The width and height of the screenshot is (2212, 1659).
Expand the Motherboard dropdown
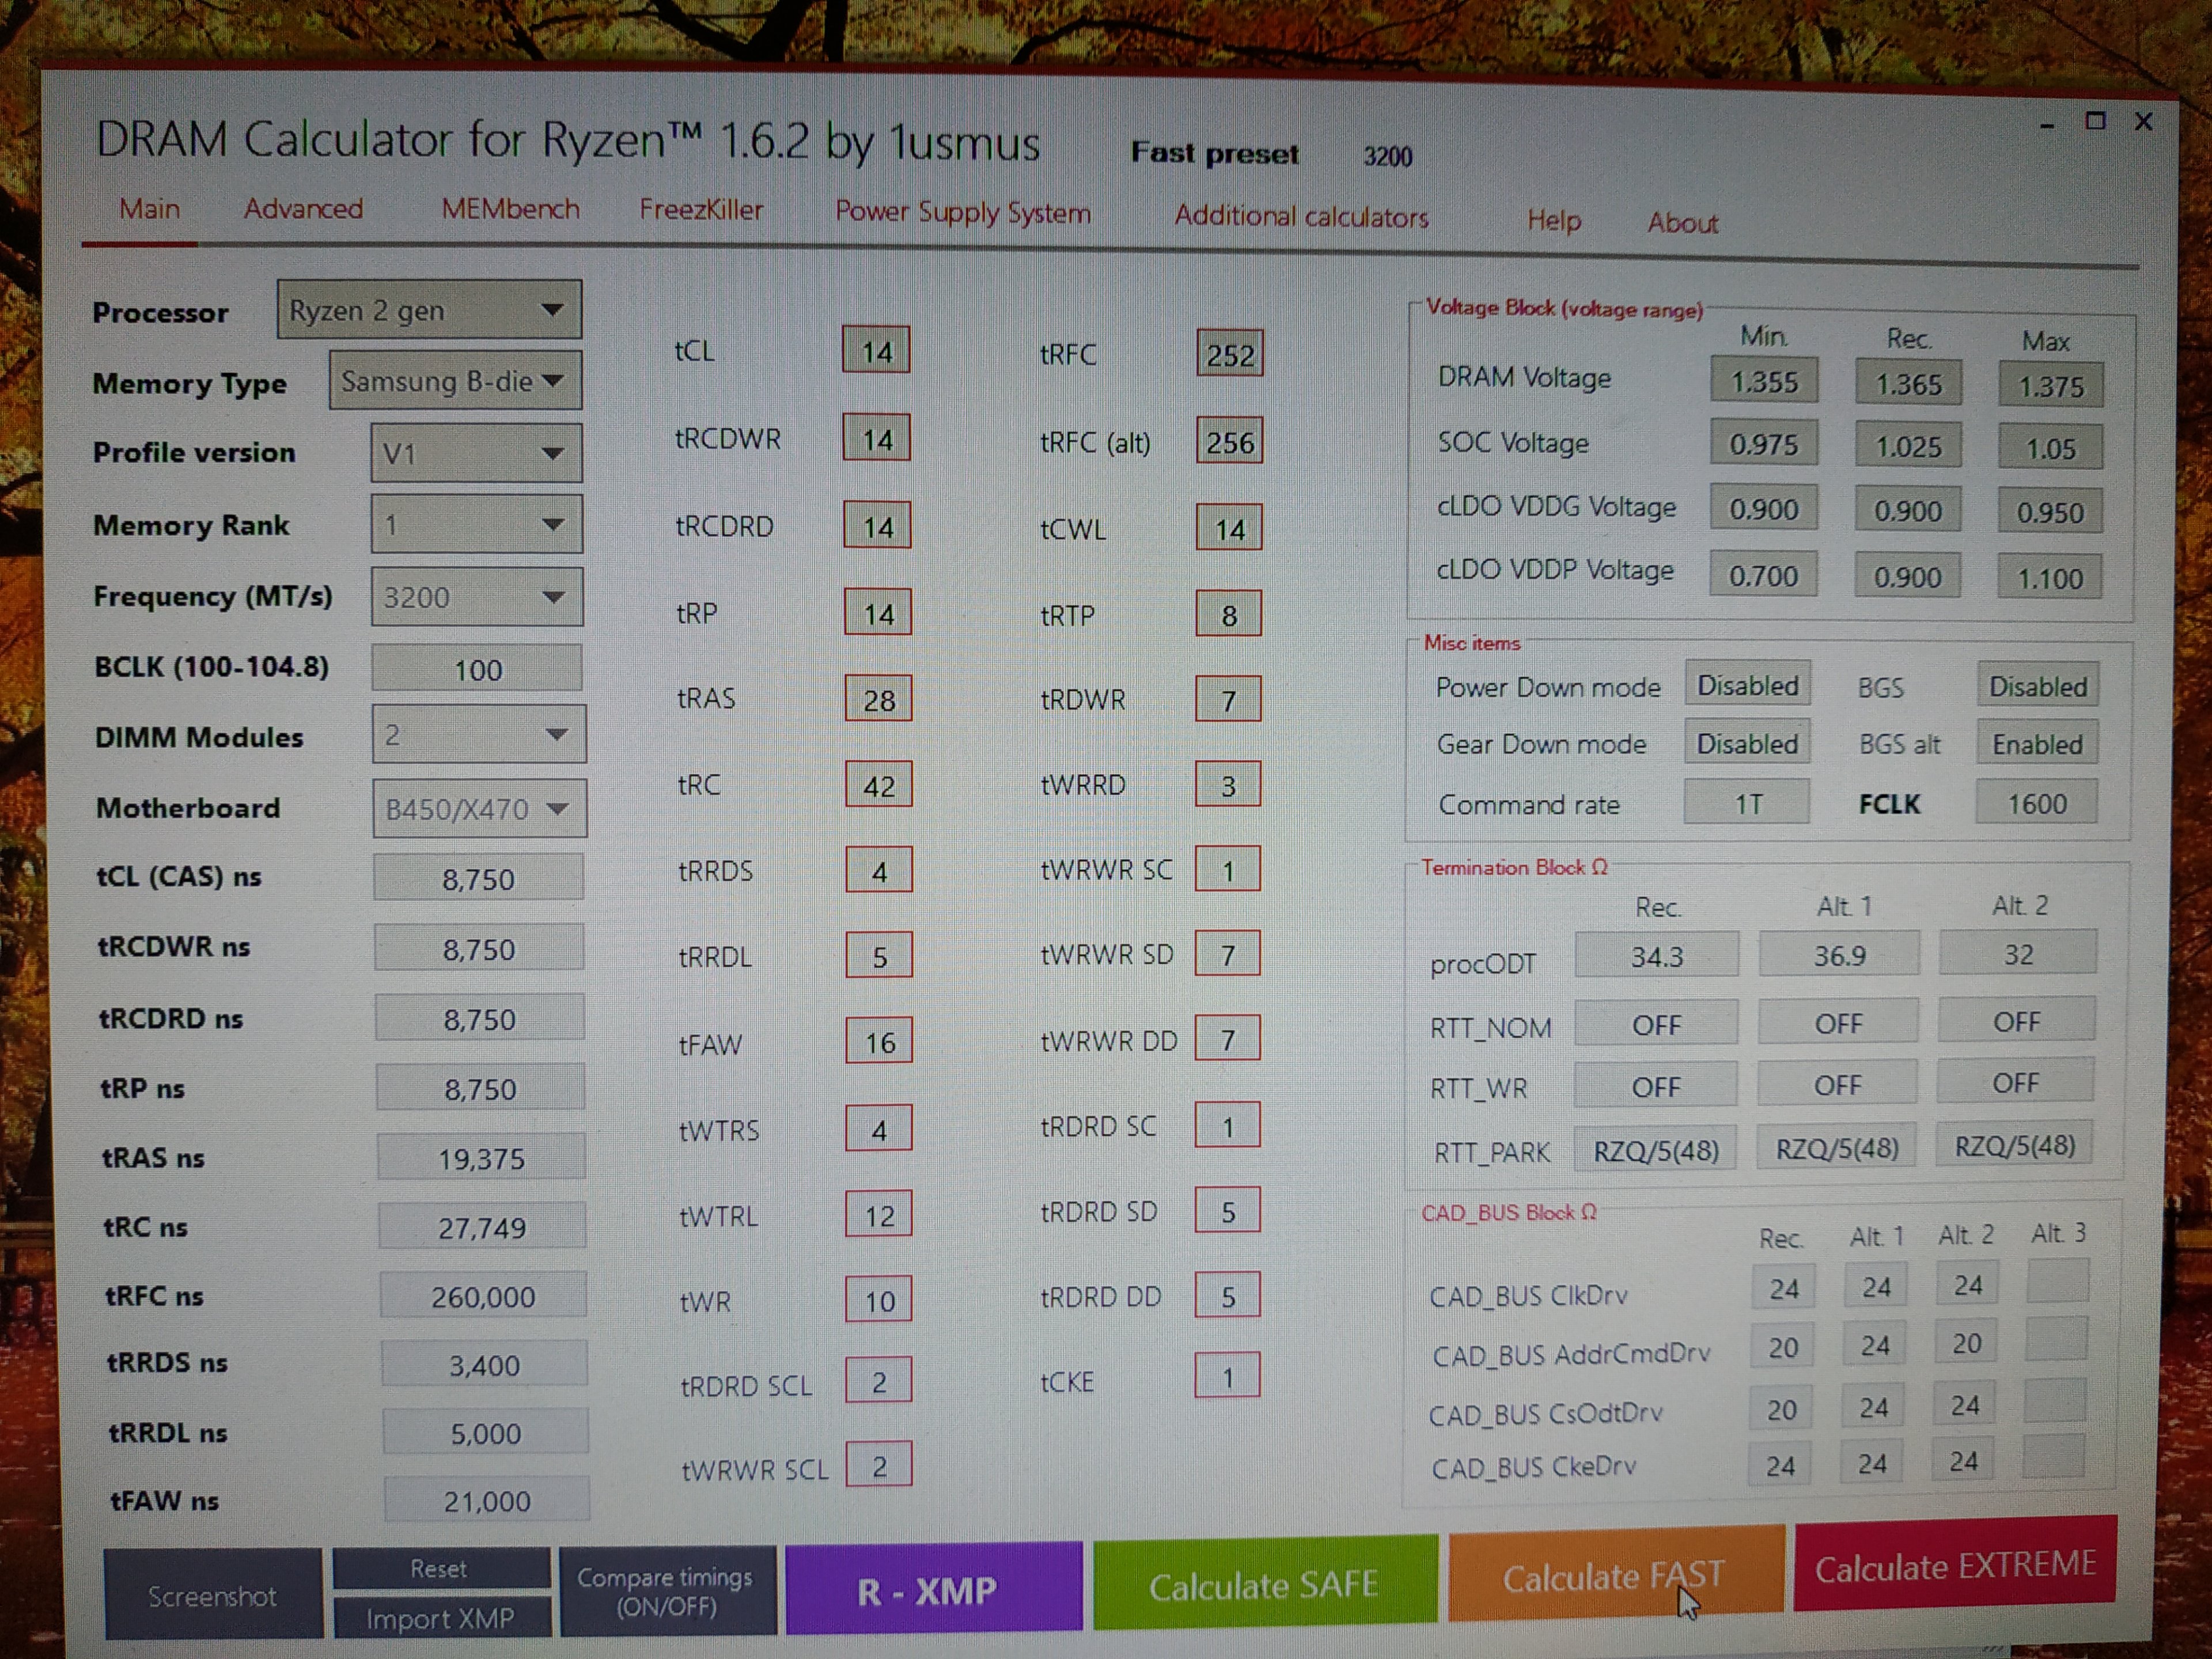(x=479, y=808)
